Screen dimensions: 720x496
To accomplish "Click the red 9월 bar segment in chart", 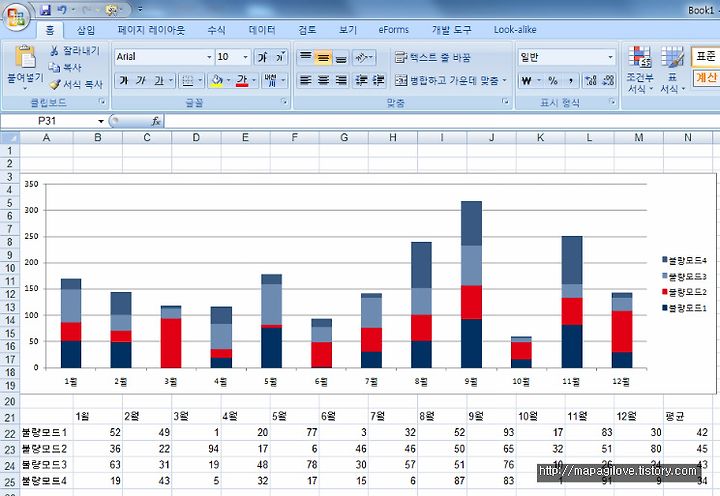I will click(x=472, y=303).
